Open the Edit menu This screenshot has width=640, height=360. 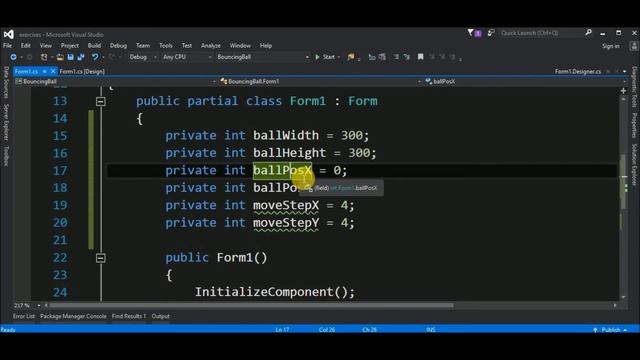(25, 46)
